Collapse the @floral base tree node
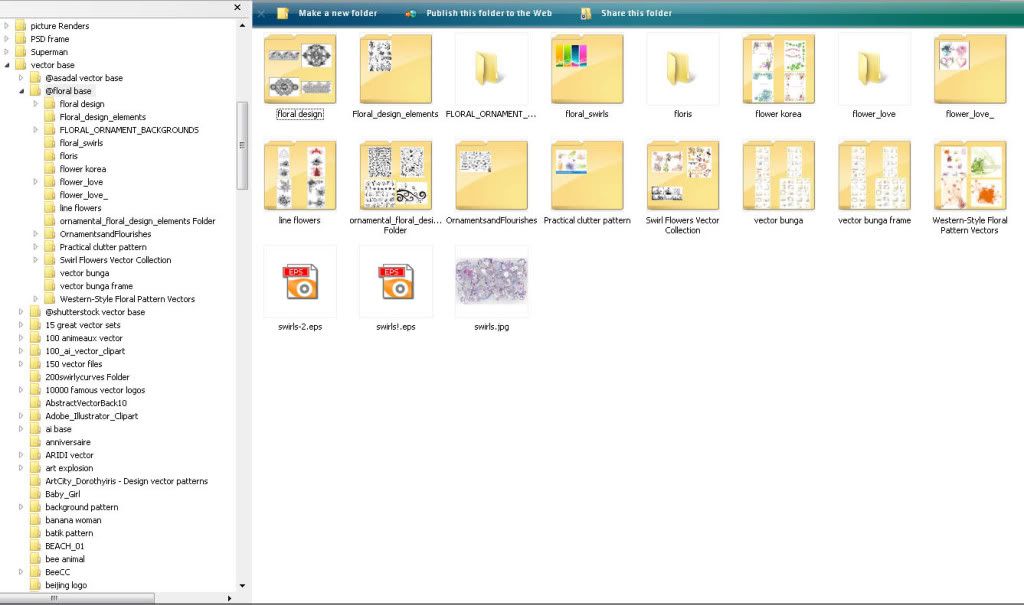1024x605 pixels. click(22, 91)
